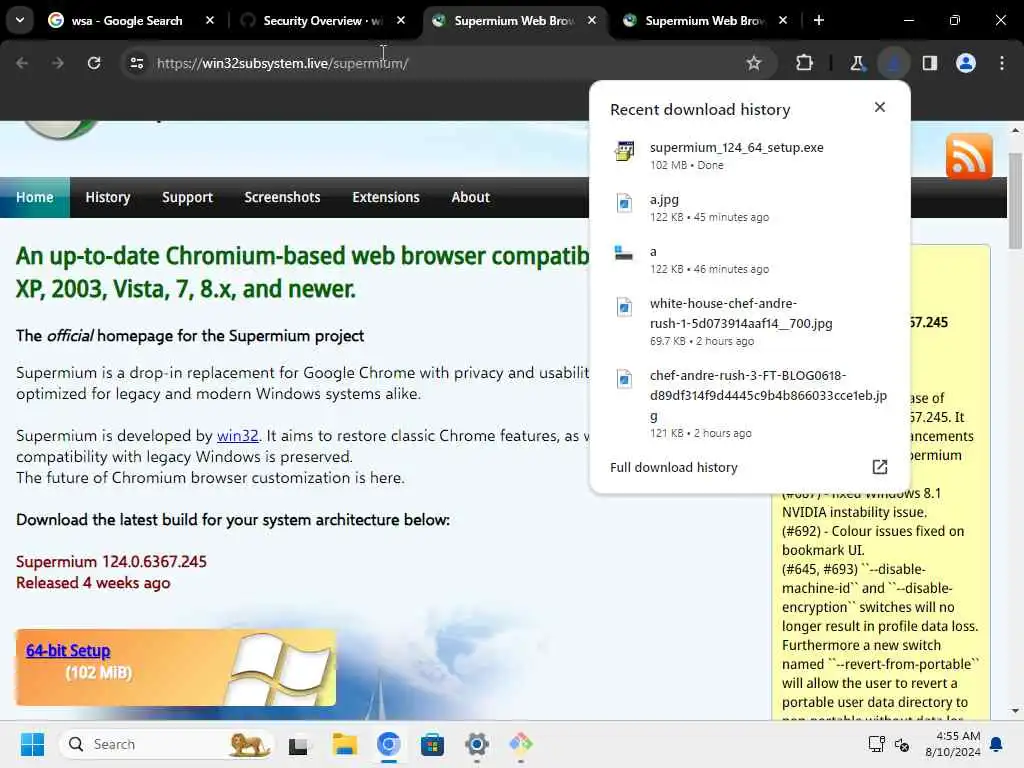Open the Windows Start menu
1024x768 pixels.
[32, 744]
